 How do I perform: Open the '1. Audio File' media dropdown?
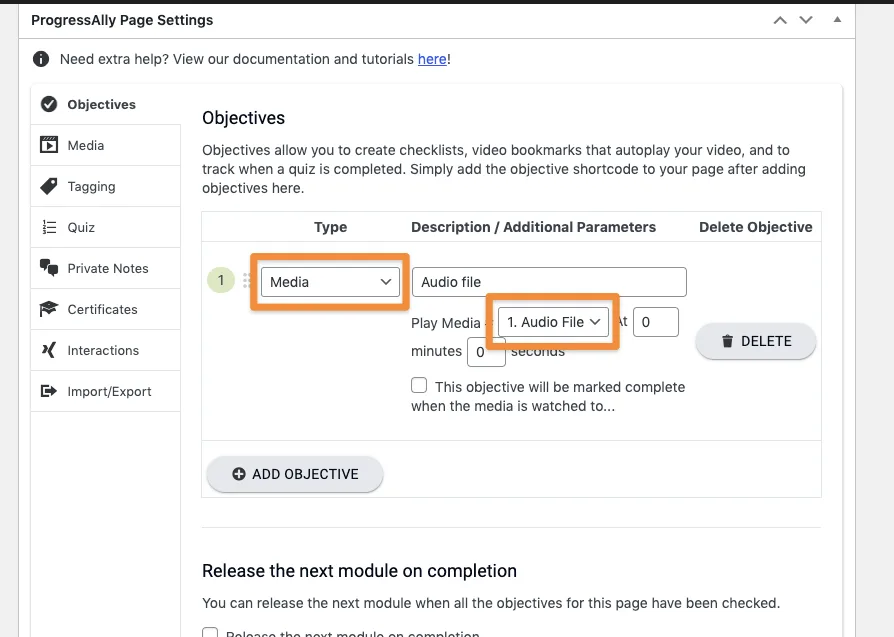pyautogui.click(x=553, y=322)
